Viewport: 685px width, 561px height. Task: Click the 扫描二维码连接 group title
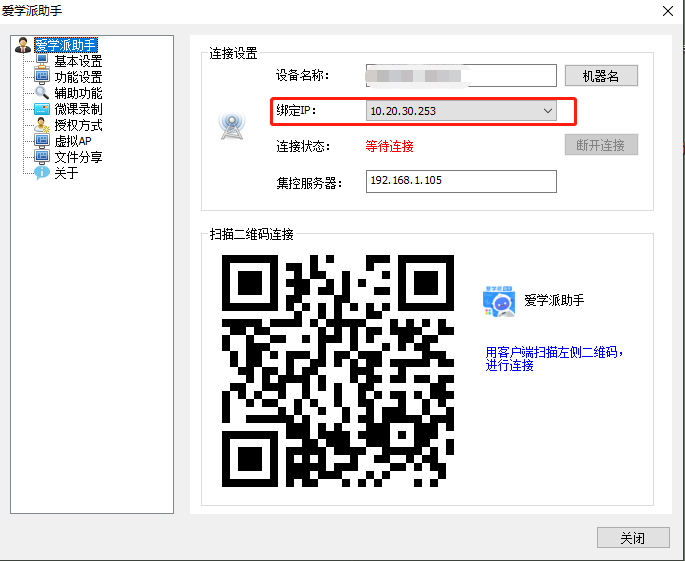tap(252, 234)
